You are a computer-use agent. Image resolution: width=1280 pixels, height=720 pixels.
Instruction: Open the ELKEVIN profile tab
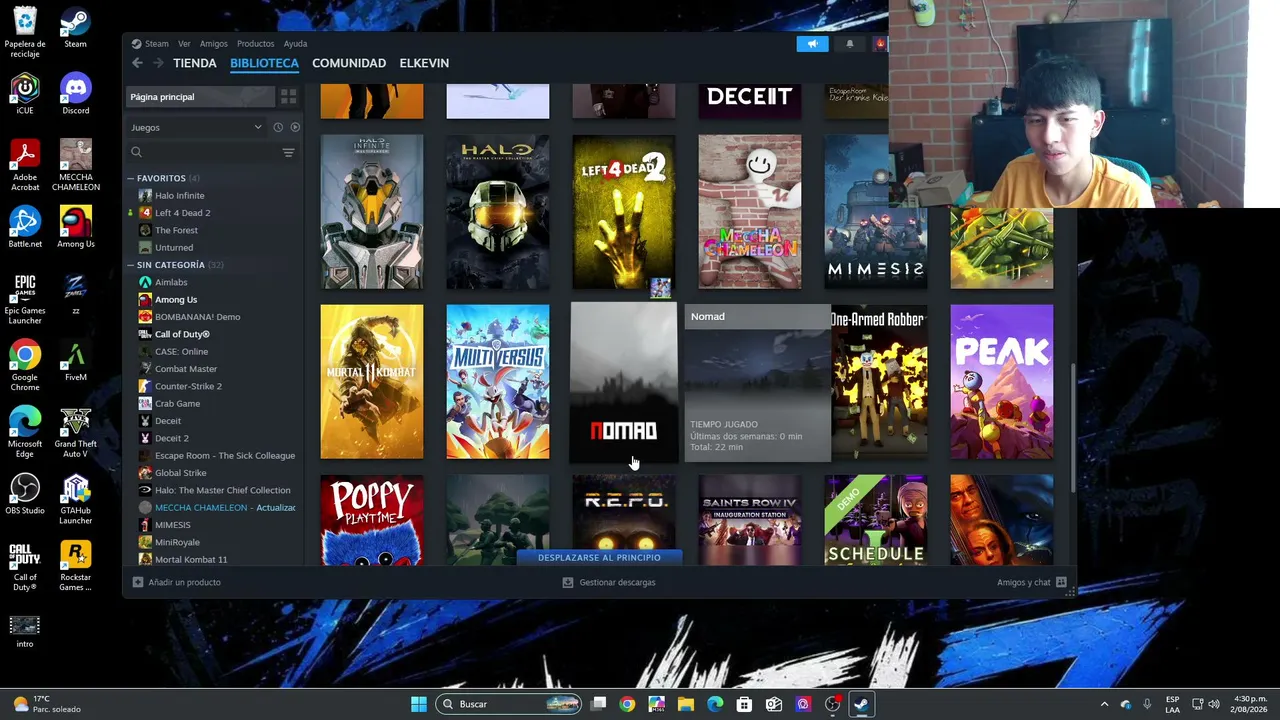click(424, 63)
